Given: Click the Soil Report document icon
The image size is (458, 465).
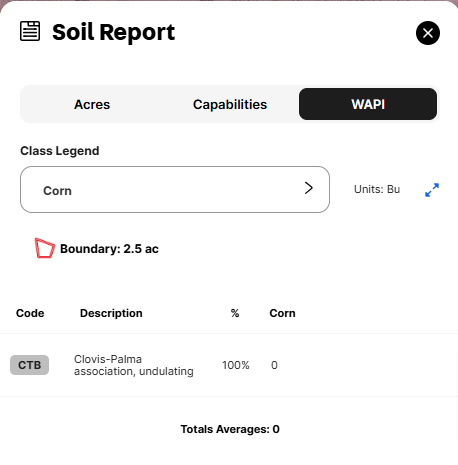Looking at the screenshot, I should (30, 31).
